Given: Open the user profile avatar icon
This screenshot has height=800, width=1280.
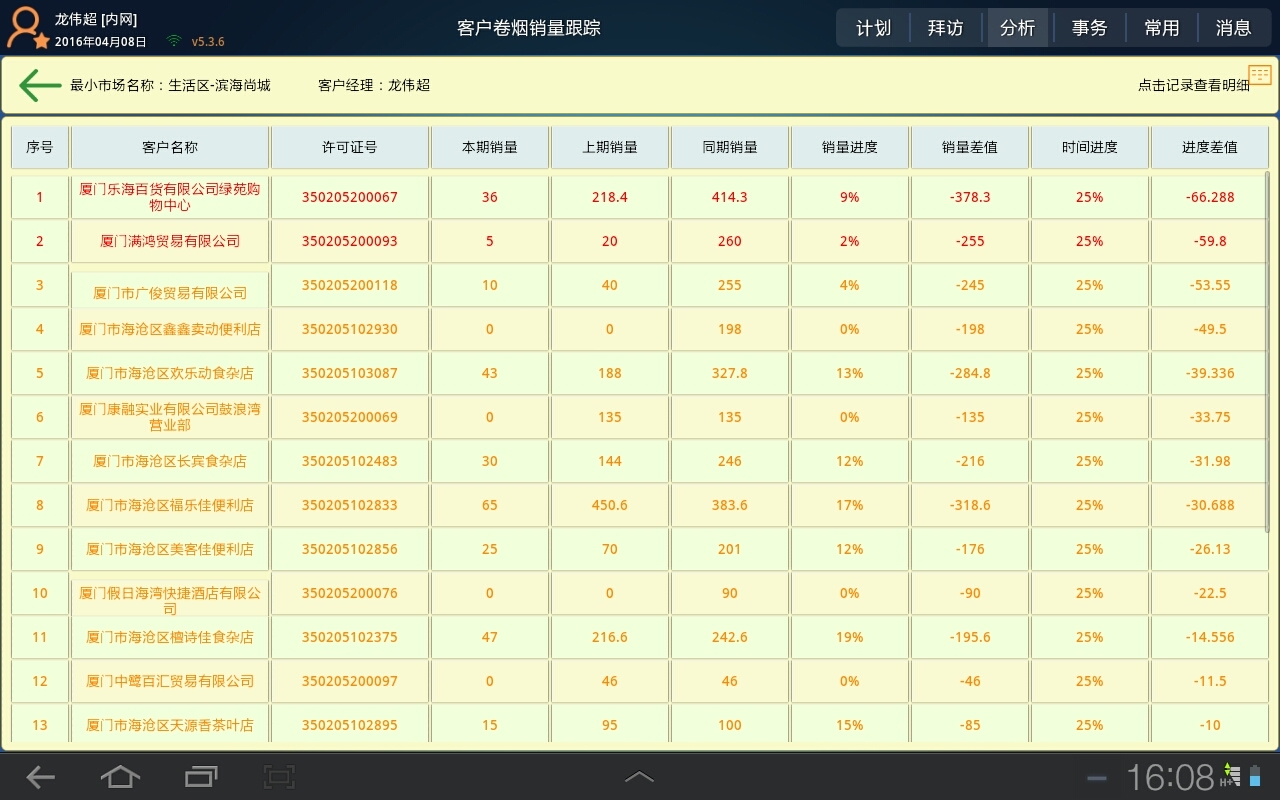Looking at the screenshot, I should coord(27,28).
